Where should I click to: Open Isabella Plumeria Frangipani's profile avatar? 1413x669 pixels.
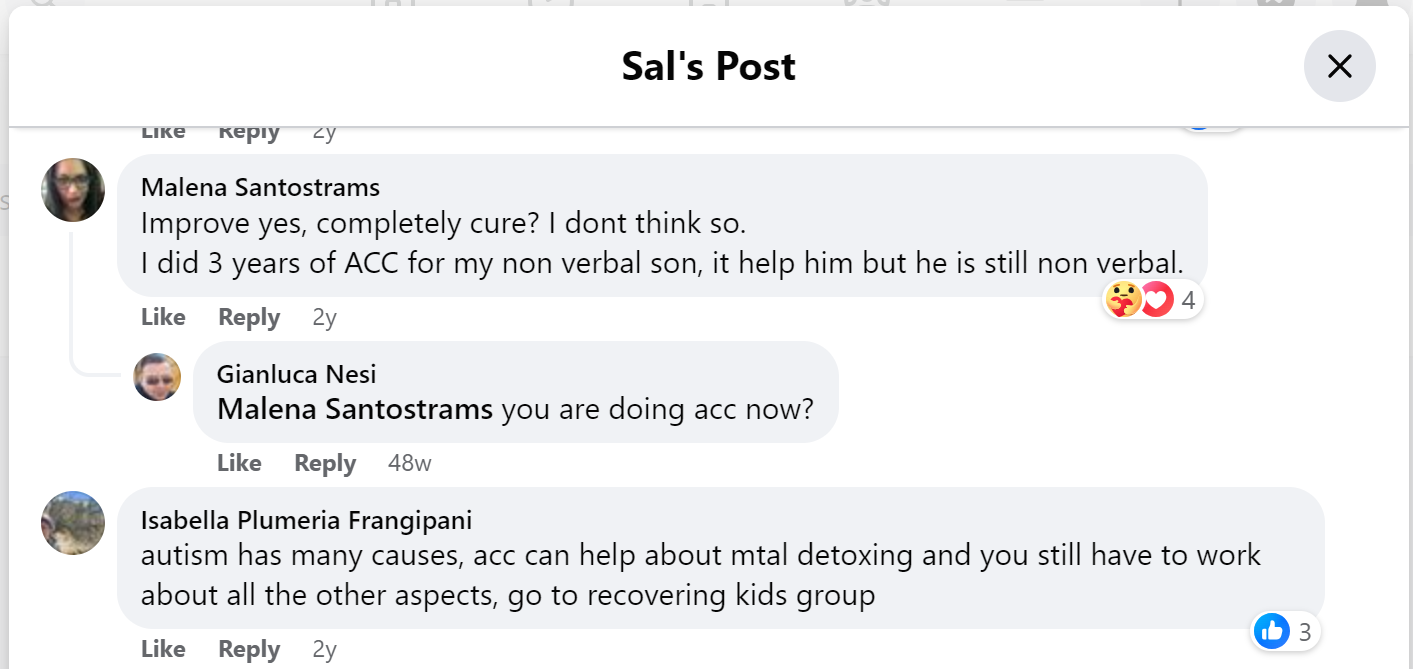point(73,522)
